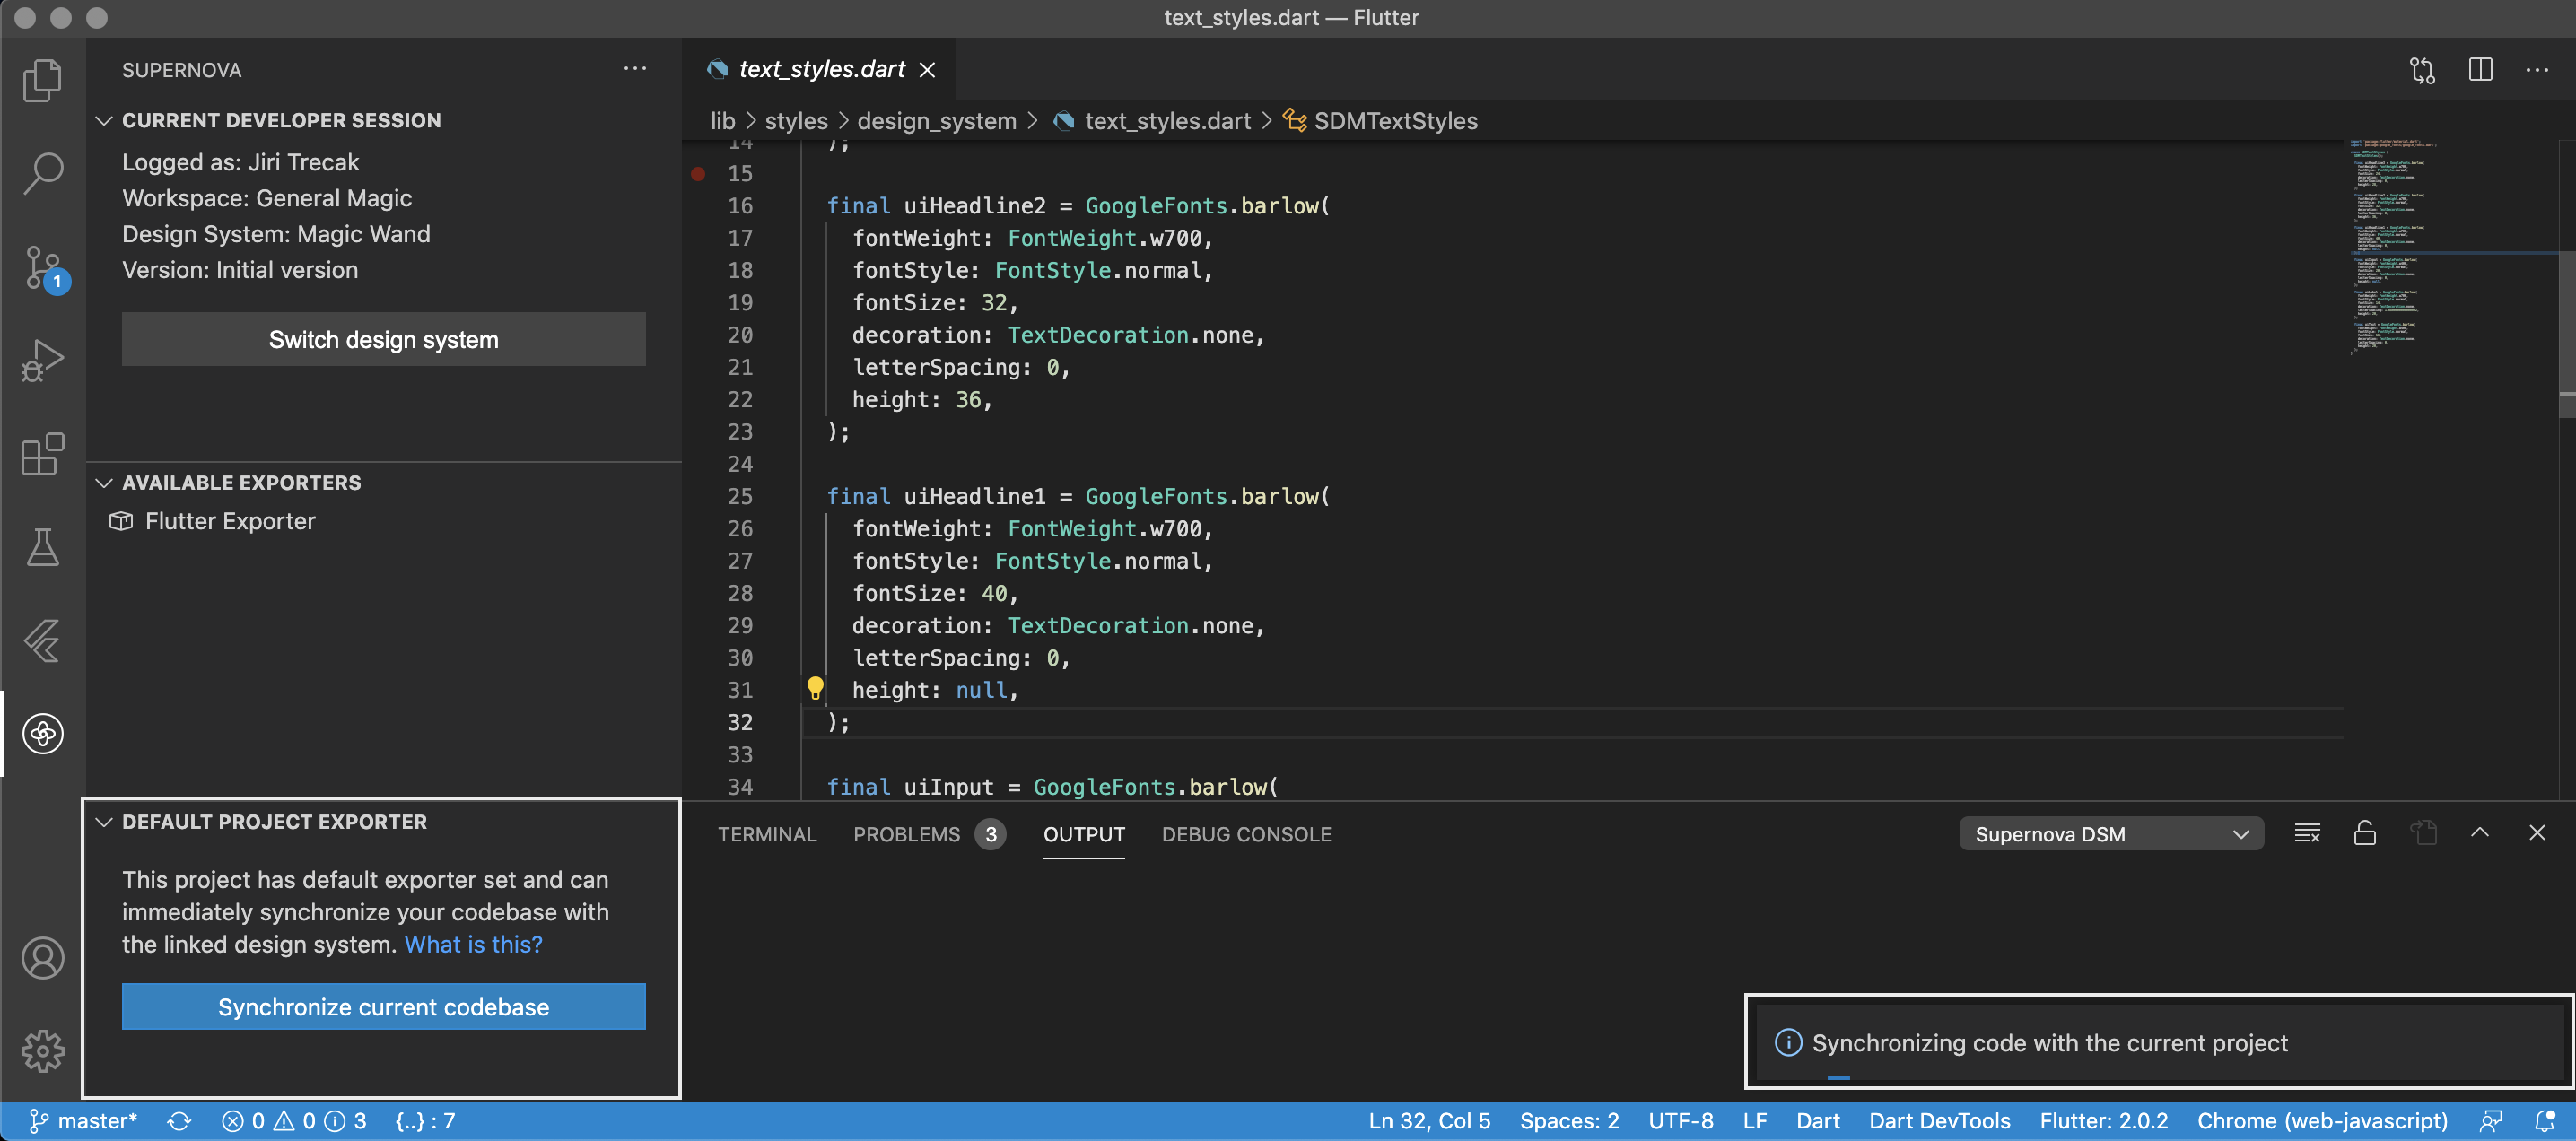Maximize the bottom panel size
The height and width of the screenshot is (1141, 2576).
tap(2480, 832)
